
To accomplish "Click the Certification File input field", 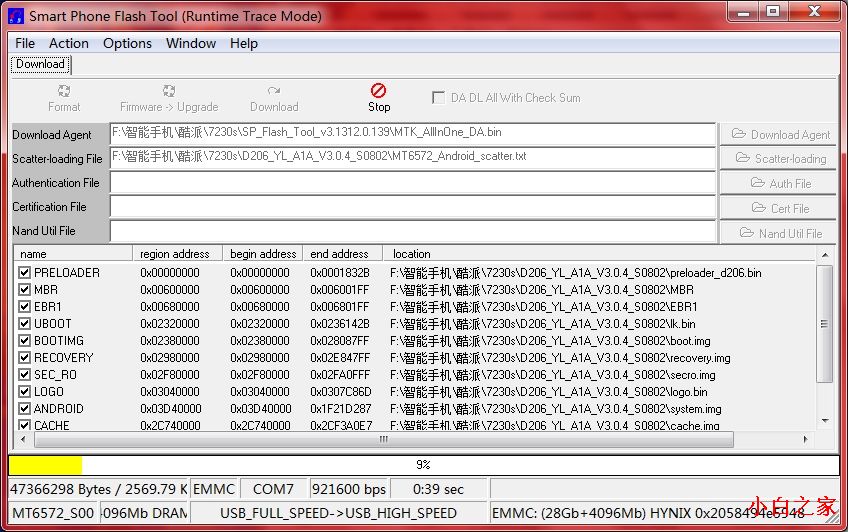I will click(x=413, y=207).
